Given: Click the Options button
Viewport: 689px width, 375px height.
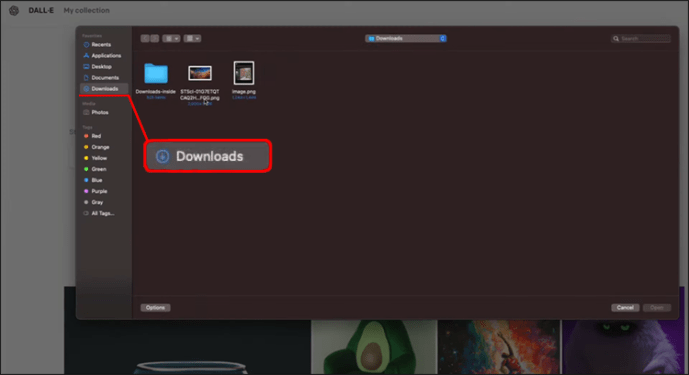Looking at the screenshot, I should click(155, 307).
